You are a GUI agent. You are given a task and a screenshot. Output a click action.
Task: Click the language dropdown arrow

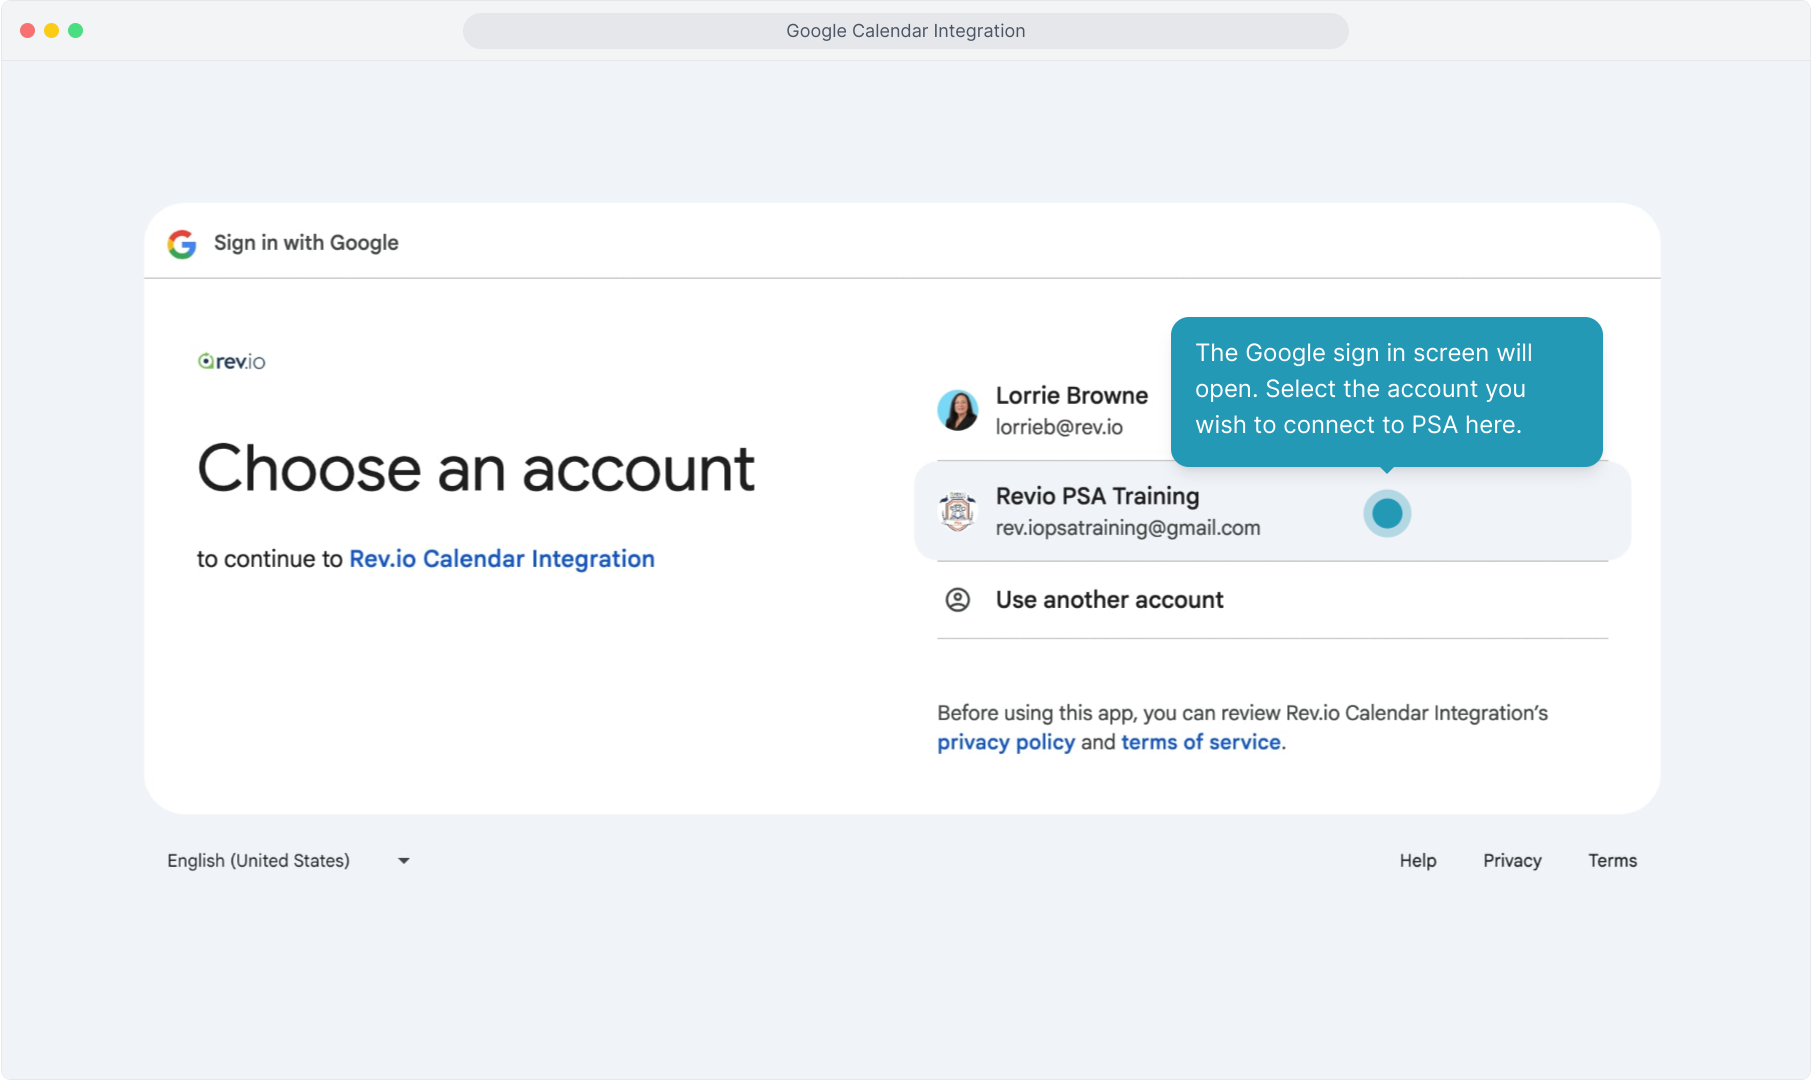[404, 861]
